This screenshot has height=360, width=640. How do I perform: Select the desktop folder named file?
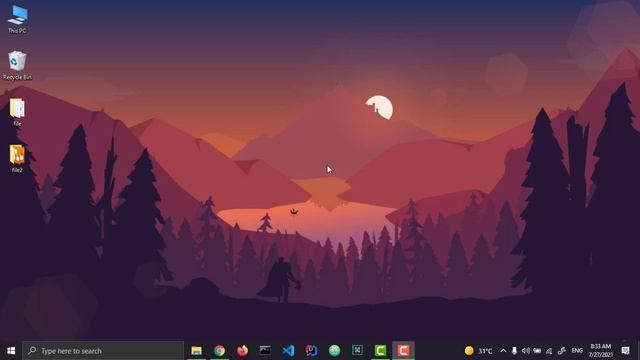(17, 112)
